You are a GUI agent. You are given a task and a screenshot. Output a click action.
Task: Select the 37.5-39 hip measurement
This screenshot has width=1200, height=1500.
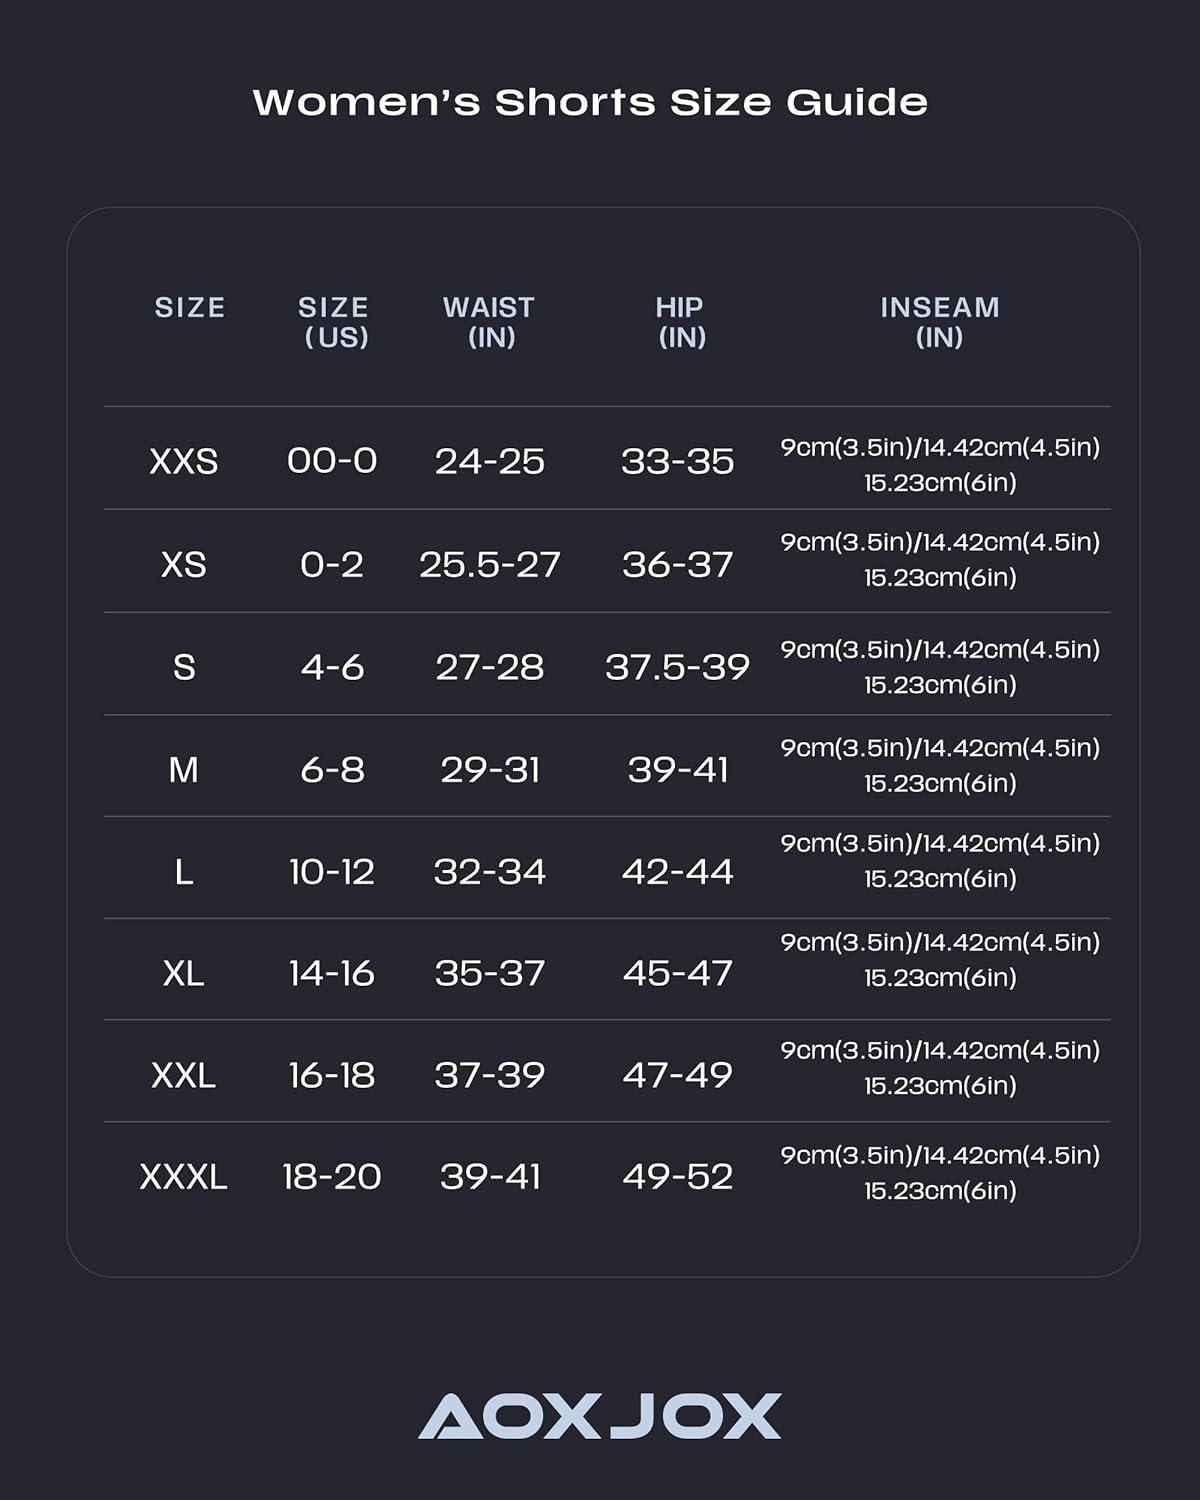point(677,667)
